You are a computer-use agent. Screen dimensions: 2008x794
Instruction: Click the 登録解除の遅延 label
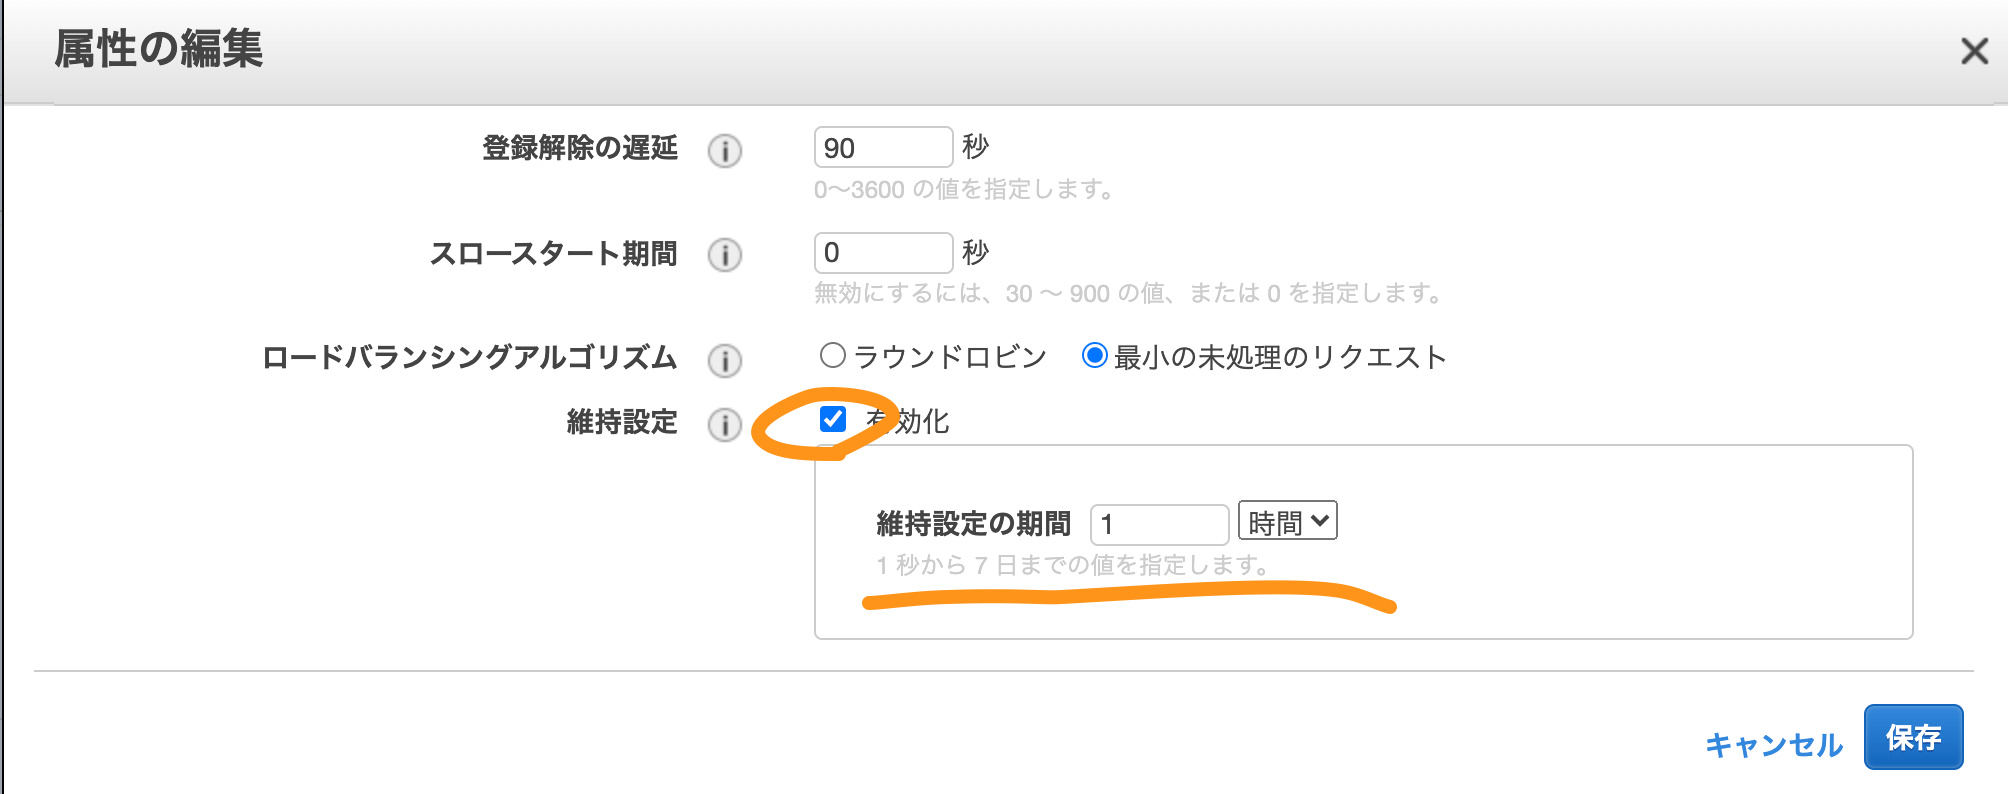pyautogui.click(x=580, y=148)
